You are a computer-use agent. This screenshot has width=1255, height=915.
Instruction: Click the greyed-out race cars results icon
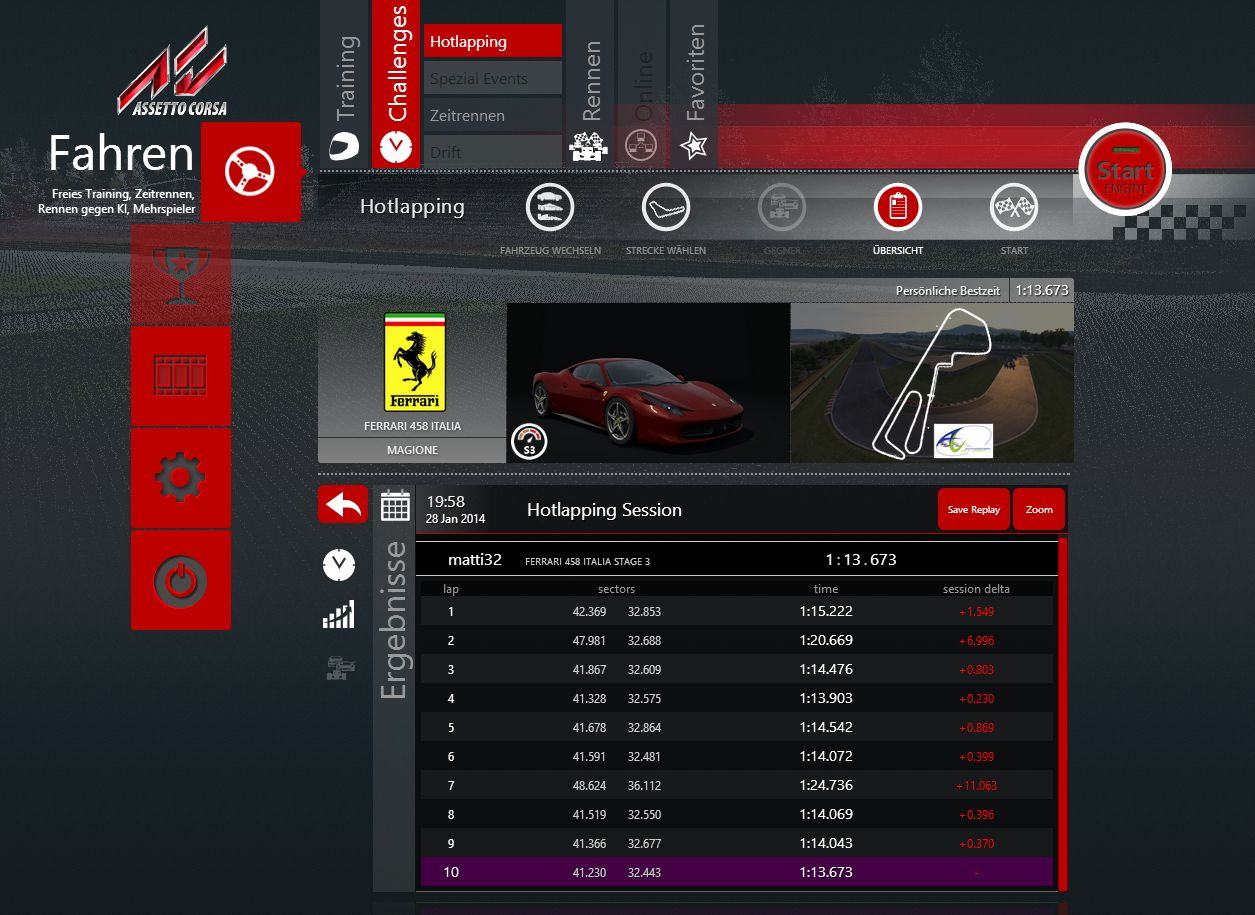tap(341, 667)
